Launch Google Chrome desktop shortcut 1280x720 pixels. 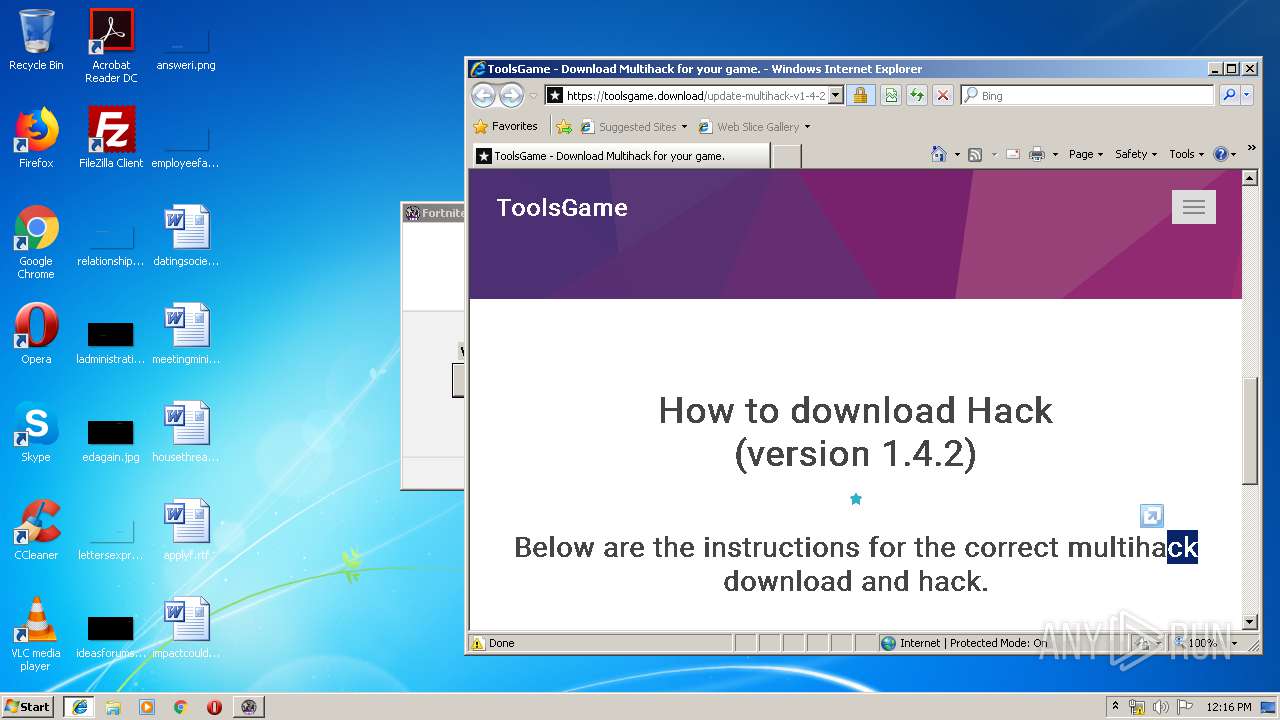pyautogui.click(x=36, y=242)
